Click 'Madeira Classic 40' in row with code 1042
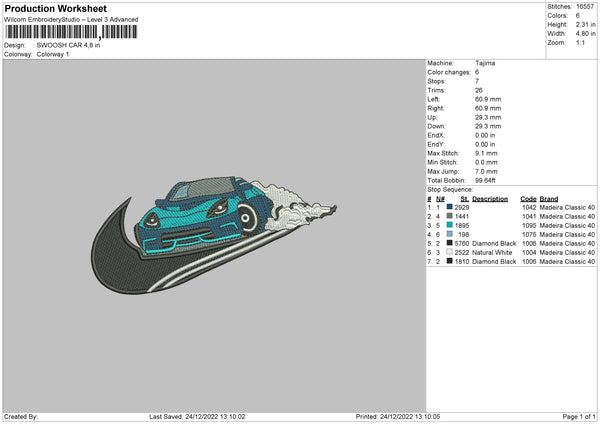The height and width of the screenshot is (424, 600). [567, 207]
